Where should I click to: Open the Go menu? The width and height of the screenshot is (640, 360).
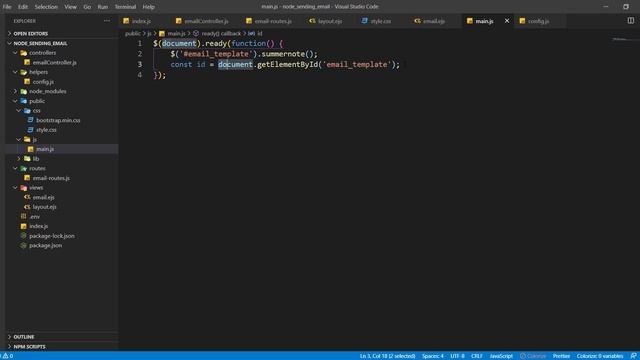coord(87,7)
